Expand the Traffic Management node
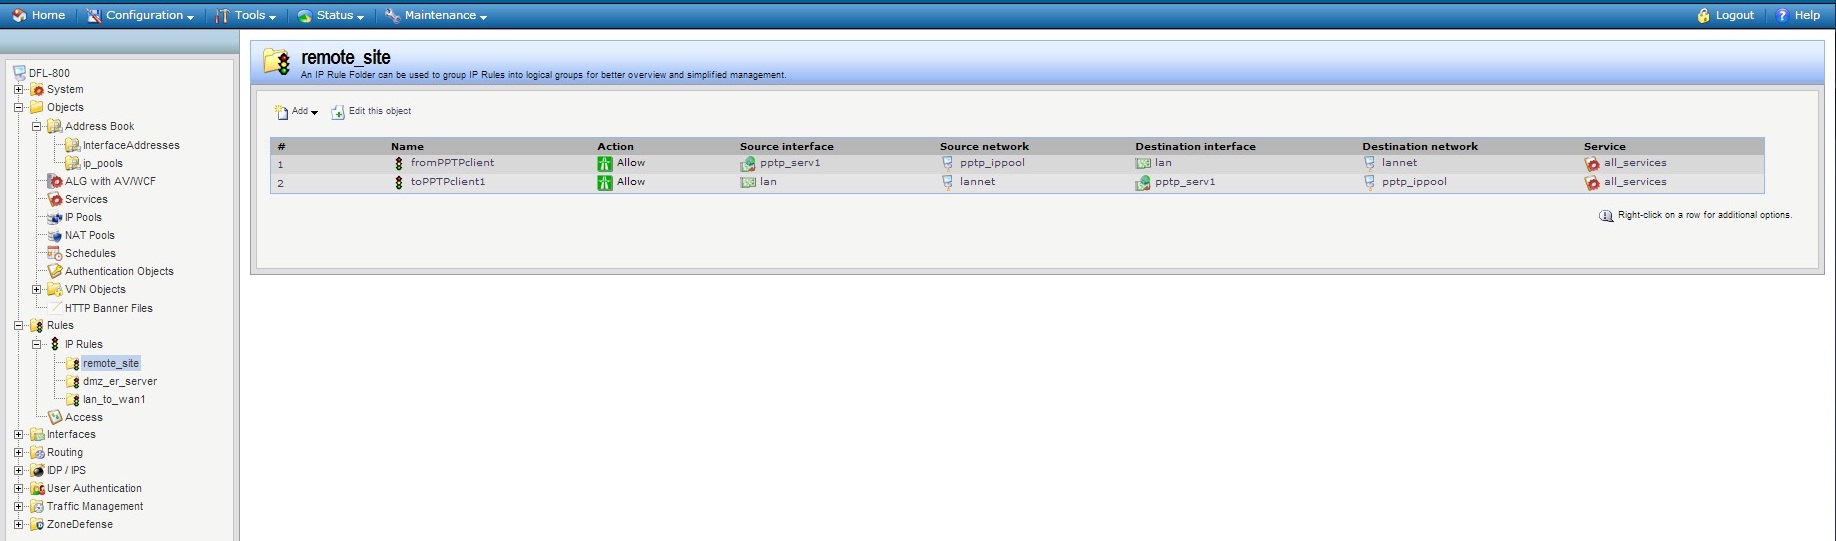The height and width of the screenshot is (541, 1836). click(18, 506)
